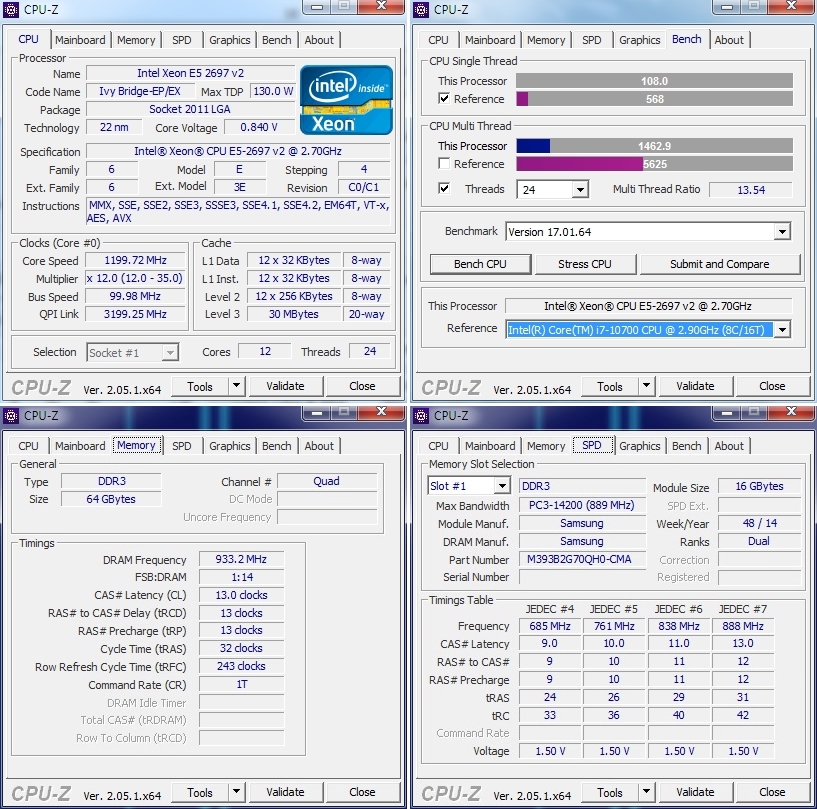Click the Max TDP value 130.0 W
Screen dimensions: 817x809
pos(273,91)
